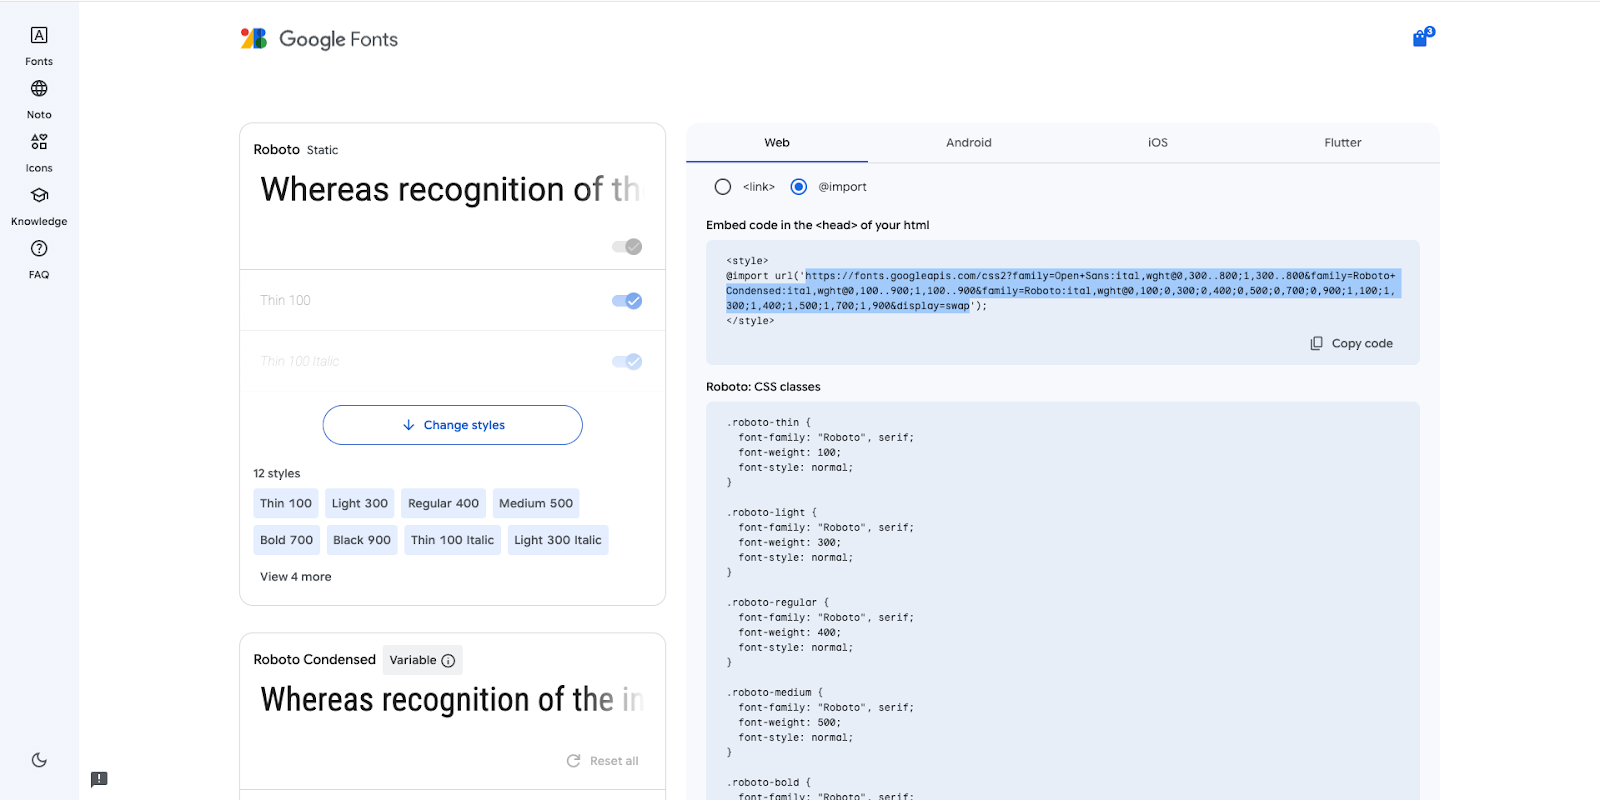Image resolution: width=1600 pixels, height=800 pixels.
Task: Open the Knowledge graduation cap icon
Action: [39, 195]
